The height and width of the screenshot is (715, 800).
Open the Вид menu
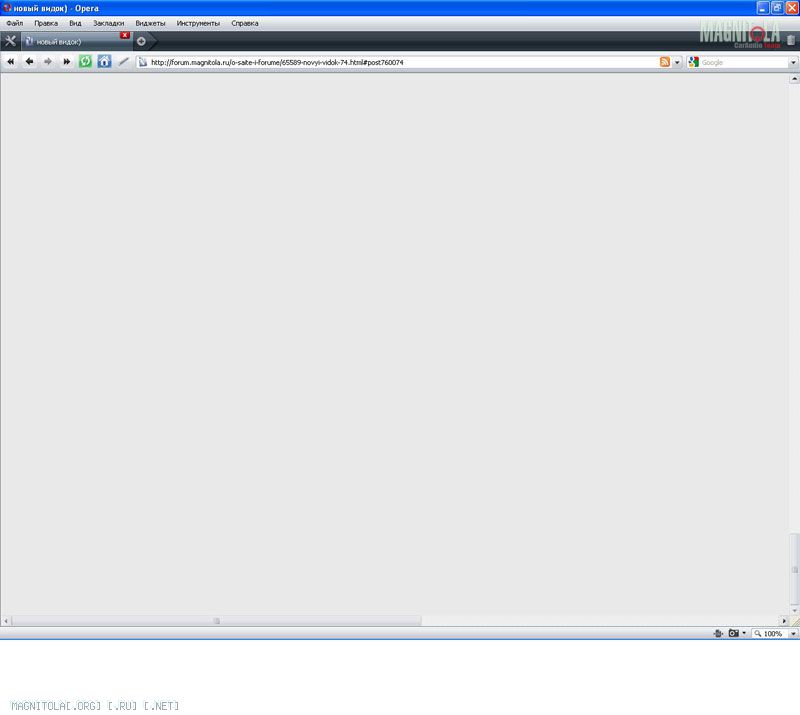point(76,23)
